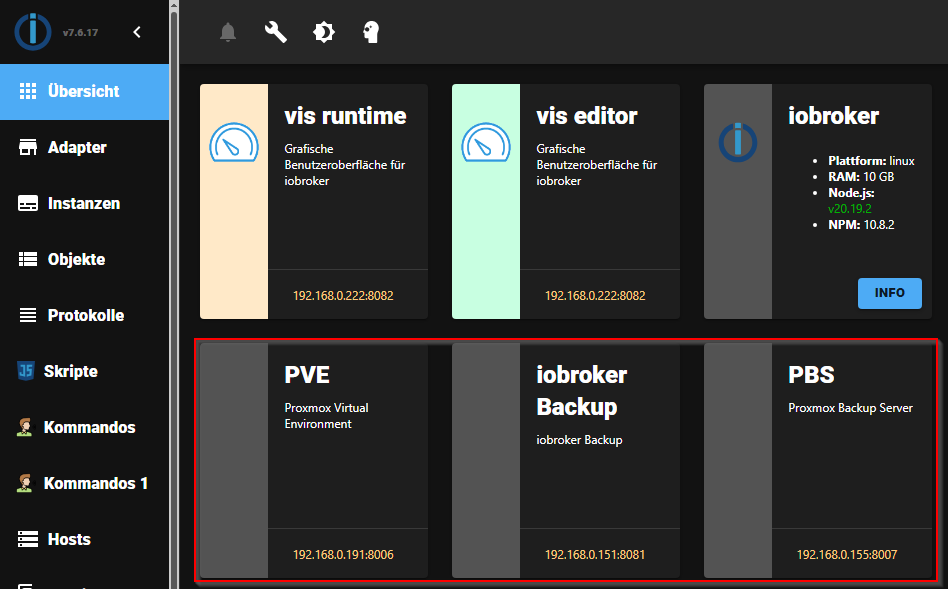Screen dimensions: 948x589
Task: Click the vis runtime gauge icon
Action: click(x=234, y=143)
